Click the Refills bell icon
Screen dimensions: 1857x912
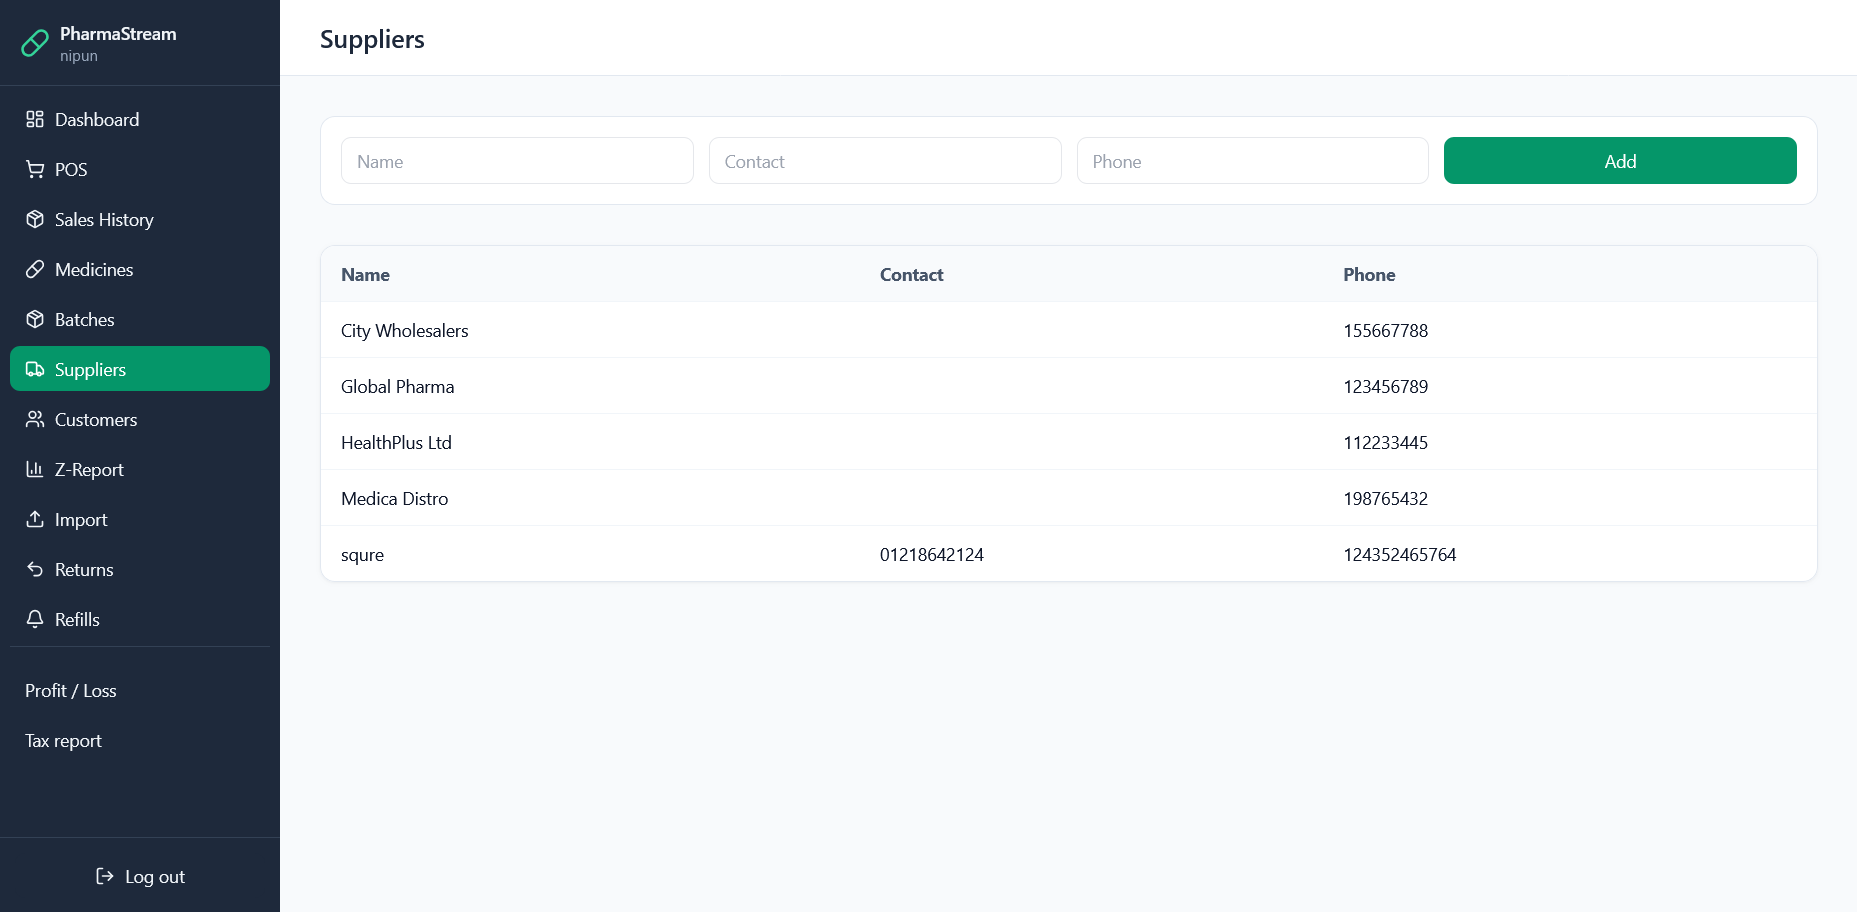(35, 619)
